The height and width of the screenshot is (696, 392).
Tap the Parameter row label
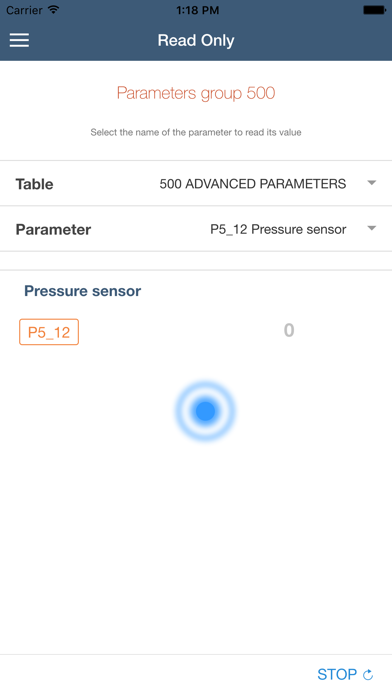tap(53, 229)
